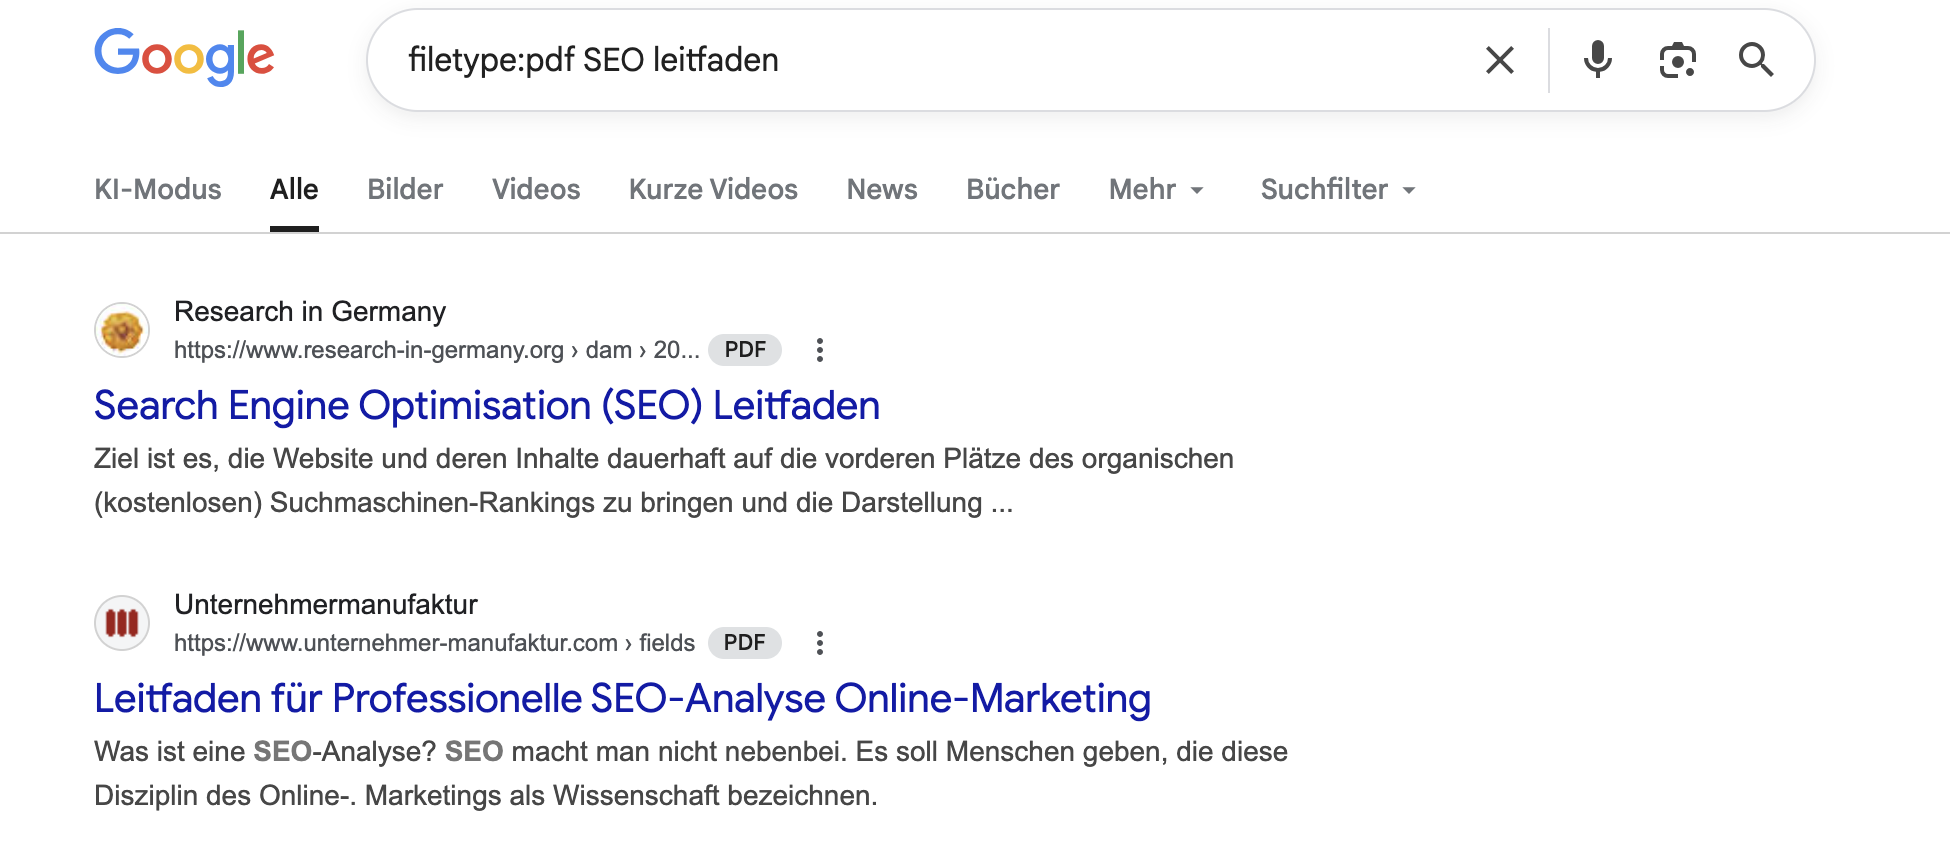Click the PDF badge on Research in Germany result
The image size is (1950, 852).
(745, 350)
